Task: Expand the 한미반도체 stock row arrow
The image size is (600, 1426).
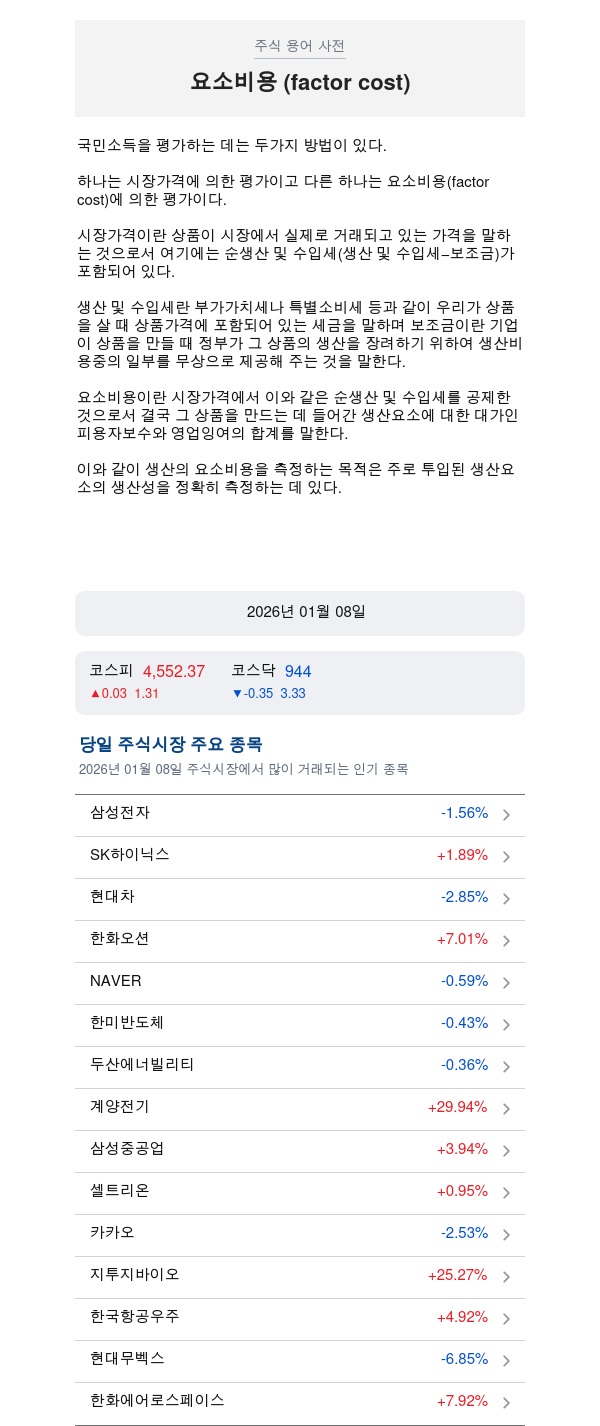Action: tap(506, 1025)
